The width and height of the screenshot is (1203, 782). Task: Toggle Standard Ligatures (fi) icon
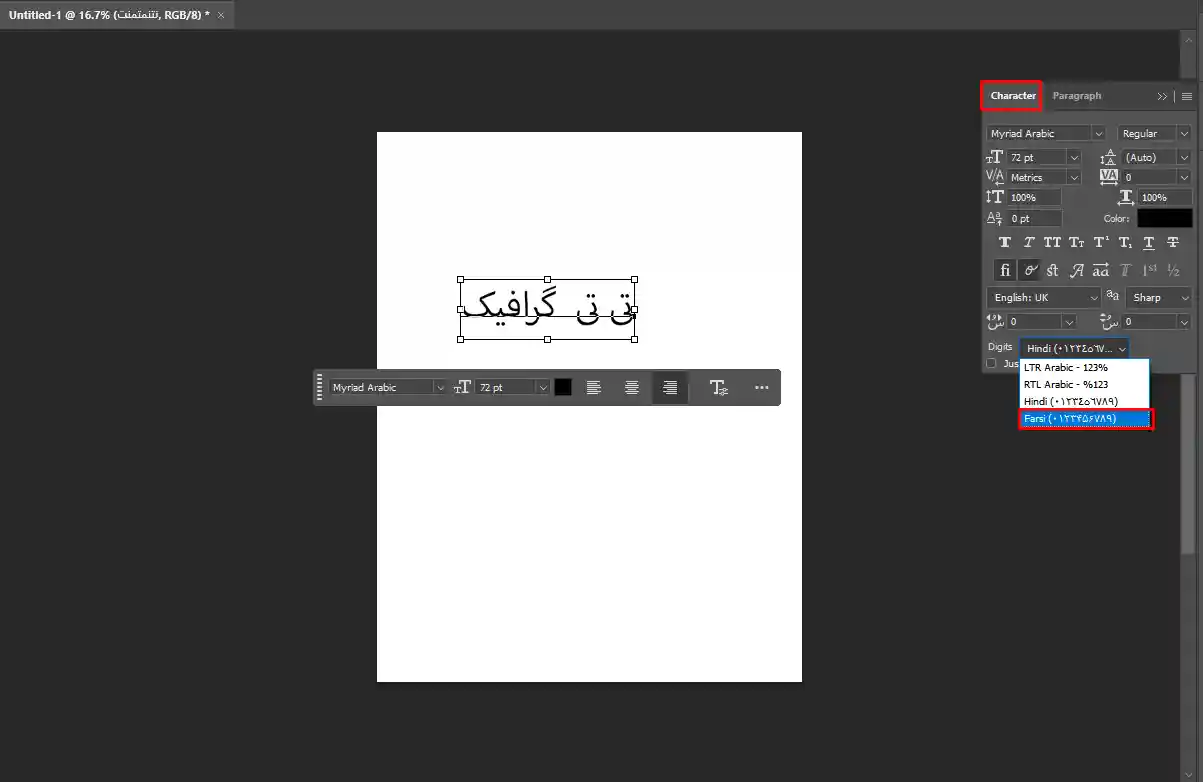click(x=1005, y=270)
